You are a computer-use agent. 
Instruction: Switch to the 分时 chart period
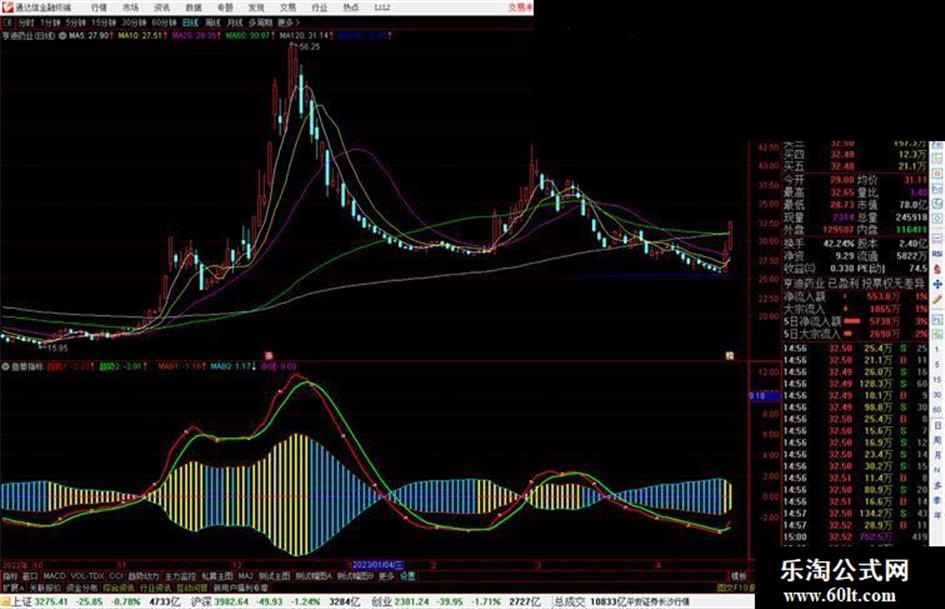[x=25, y=22]
